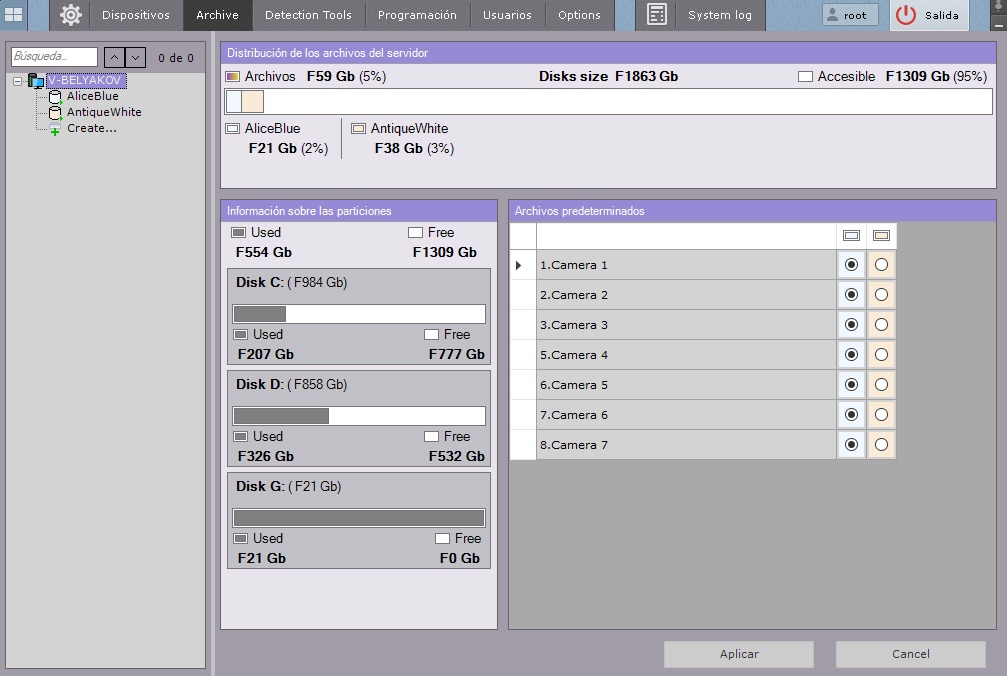The width and height of the screenshot is (1007, 676).
Task: Select AliceBlue archive for Camera 6
Action: pyautogui.click(x=851, y=415)
